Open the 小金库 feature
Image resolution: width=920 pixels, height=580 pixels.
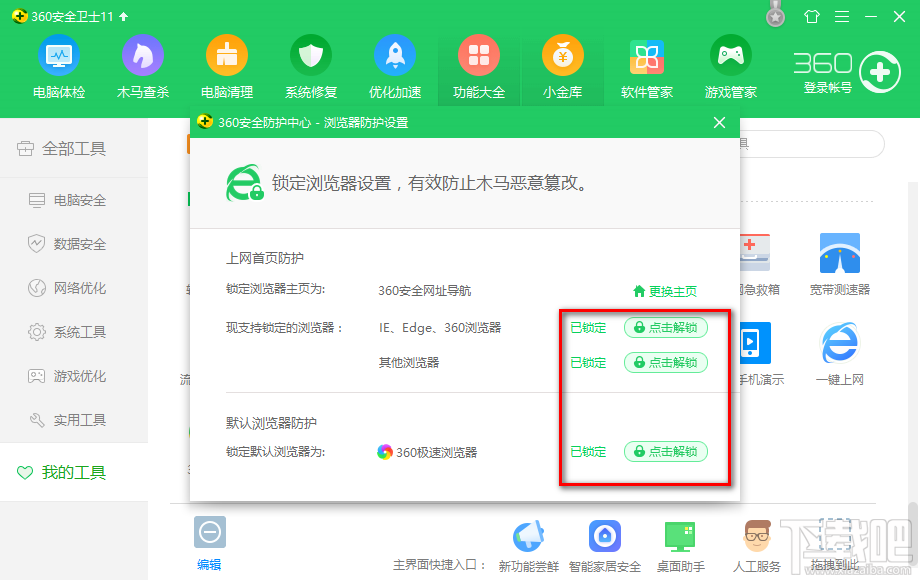coord(562,65)
